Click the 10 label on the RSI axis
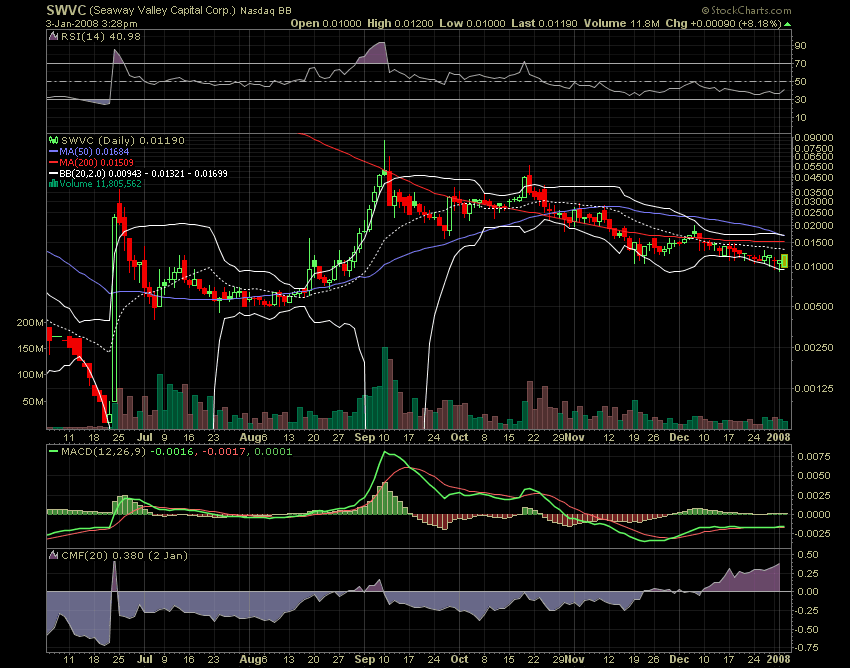The height and width of the screenshot is (668, 850). click(x=800, y=118)
